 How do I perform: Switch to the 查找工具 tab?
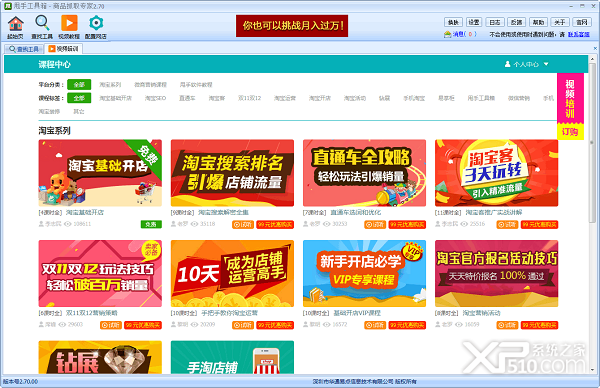(24, 49)
